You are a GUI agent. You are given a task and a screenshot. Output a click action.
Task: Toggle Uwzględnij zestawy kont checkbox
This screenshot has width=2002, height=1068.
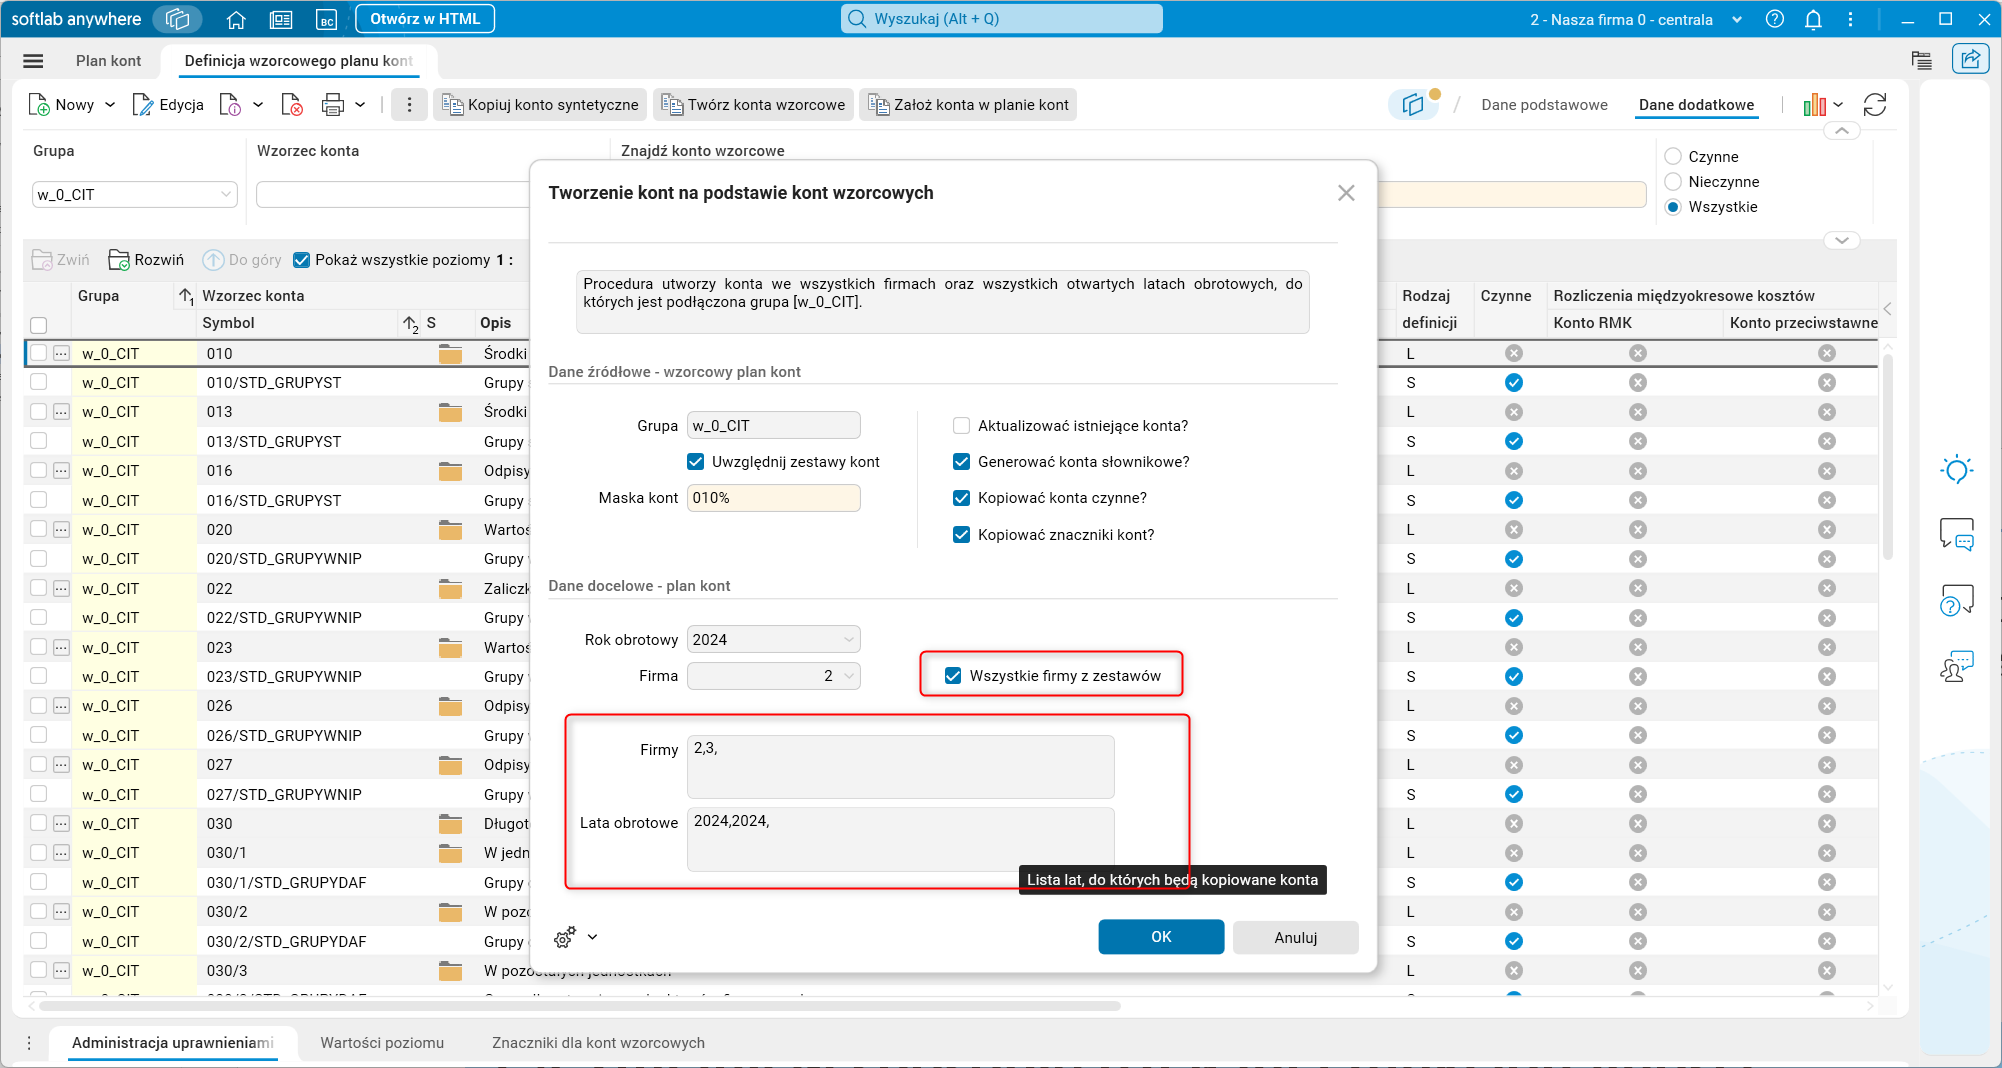696,462
